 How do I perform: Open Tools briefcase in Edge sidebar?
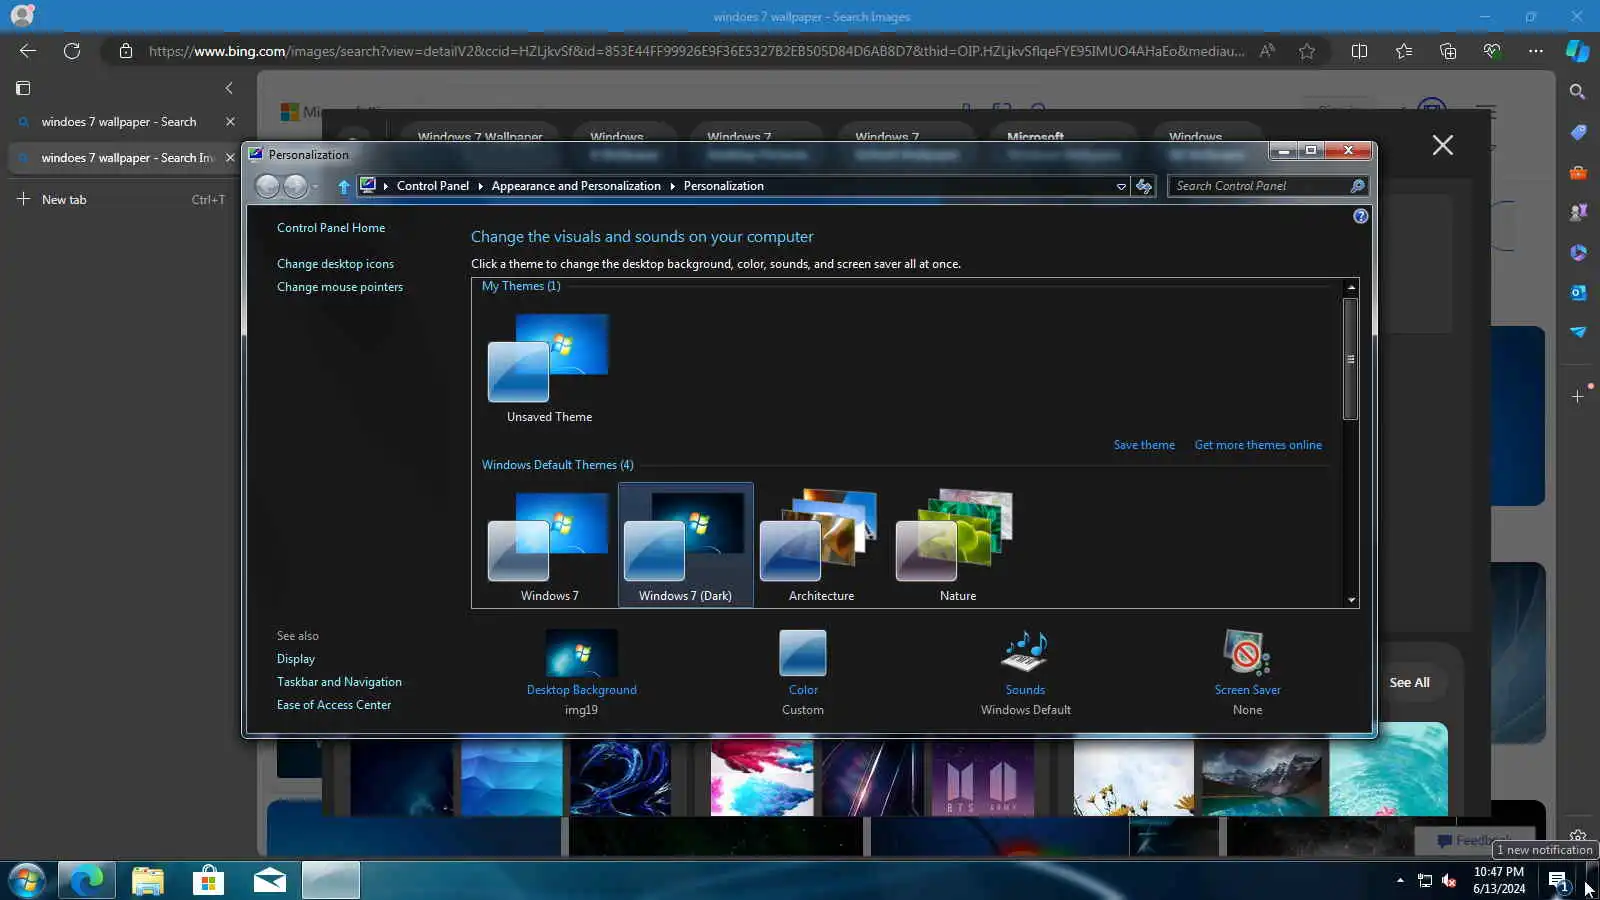click(1578, 172)
